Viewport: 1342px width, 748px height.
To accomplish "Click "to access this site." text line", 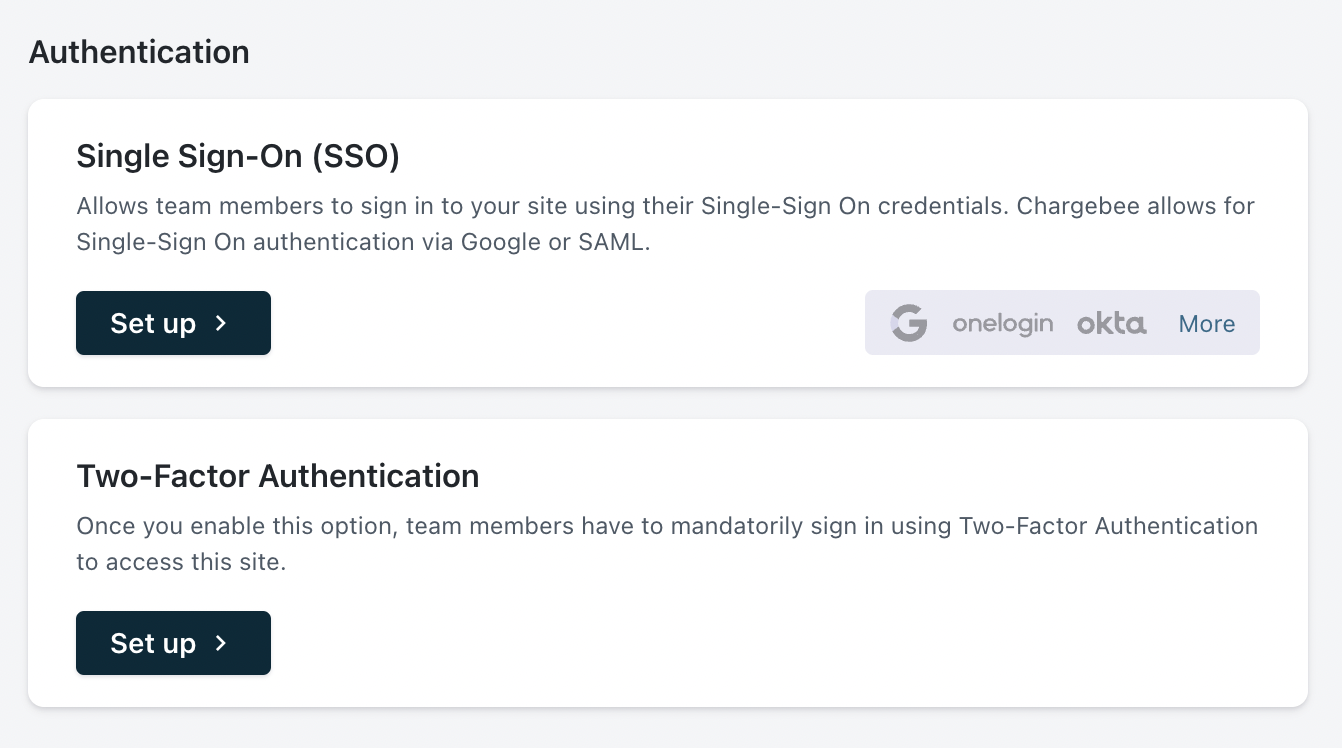I will (x=181, y=562).
